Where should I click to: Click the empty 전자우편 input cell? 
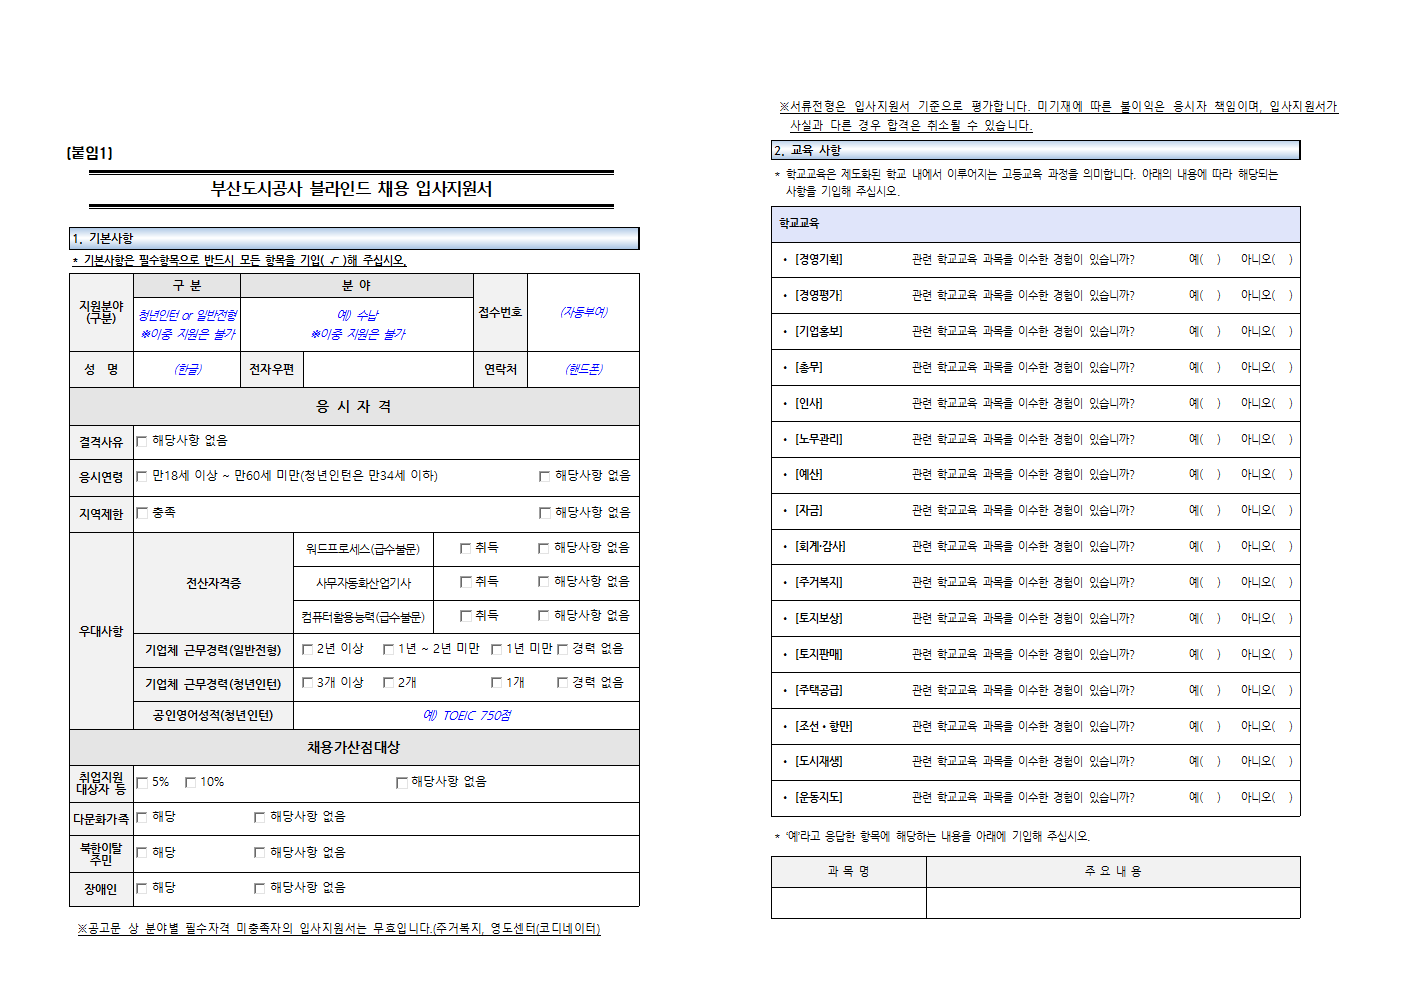click(388, 369)
